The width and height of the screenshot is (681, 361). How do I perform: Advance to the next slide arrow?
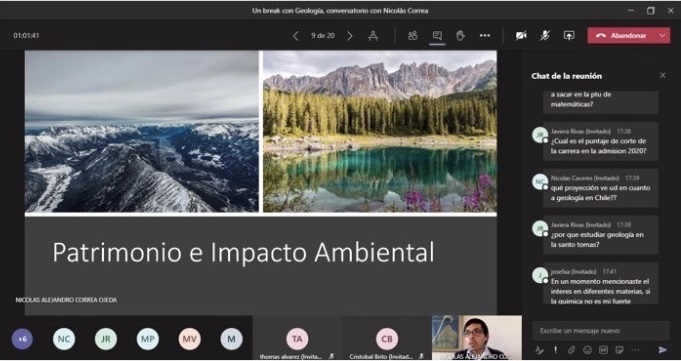[350, 36]
